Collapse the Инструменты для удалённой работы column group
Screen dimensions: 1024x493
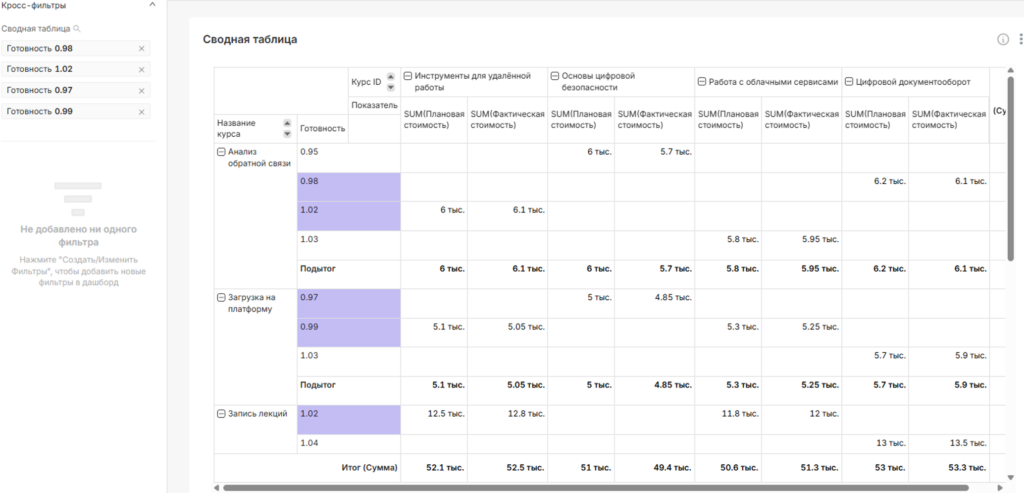coord(408,76)
